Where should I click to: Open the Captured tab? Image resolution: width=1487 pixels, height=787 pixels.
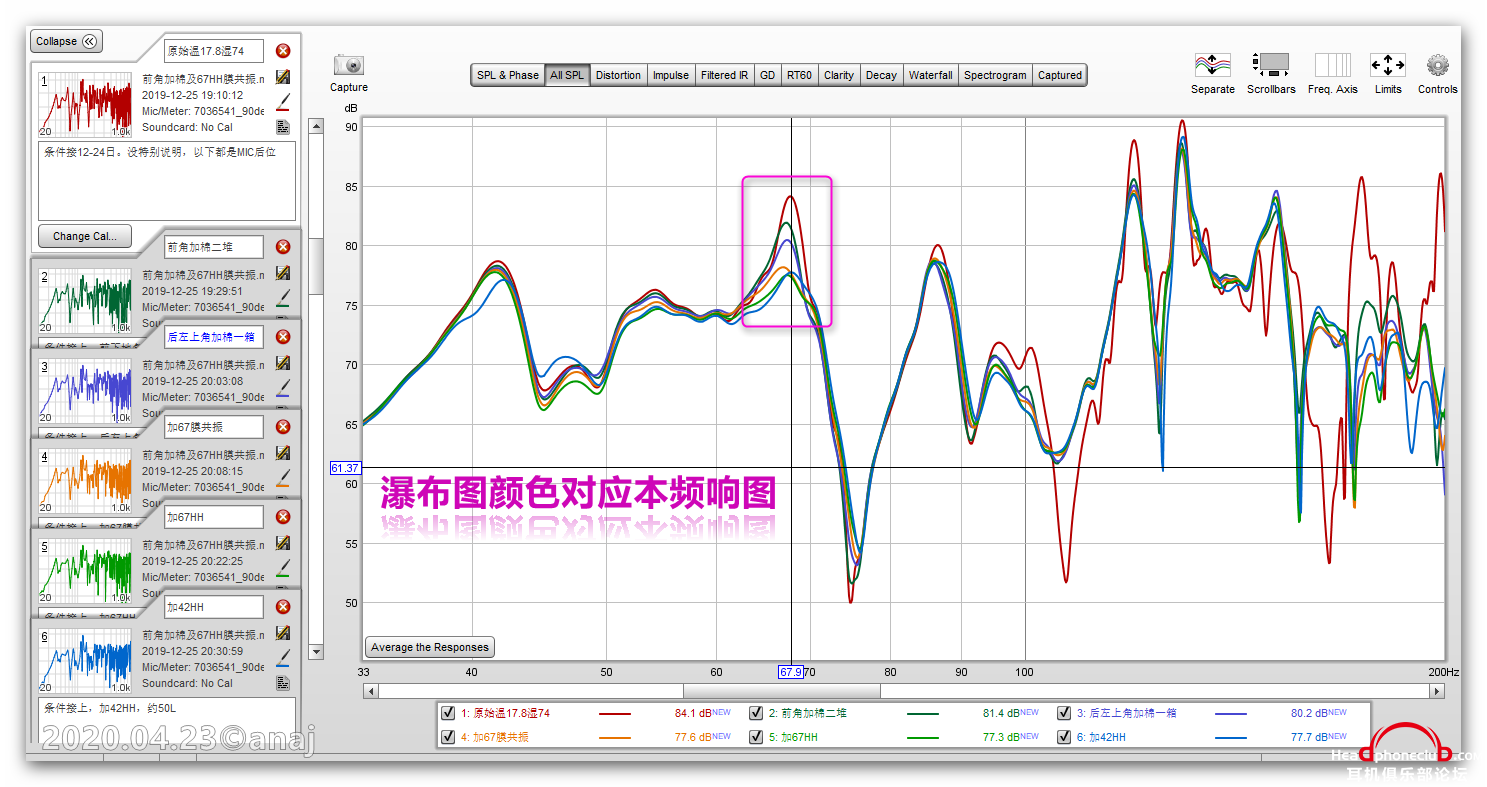point(1060,75)
